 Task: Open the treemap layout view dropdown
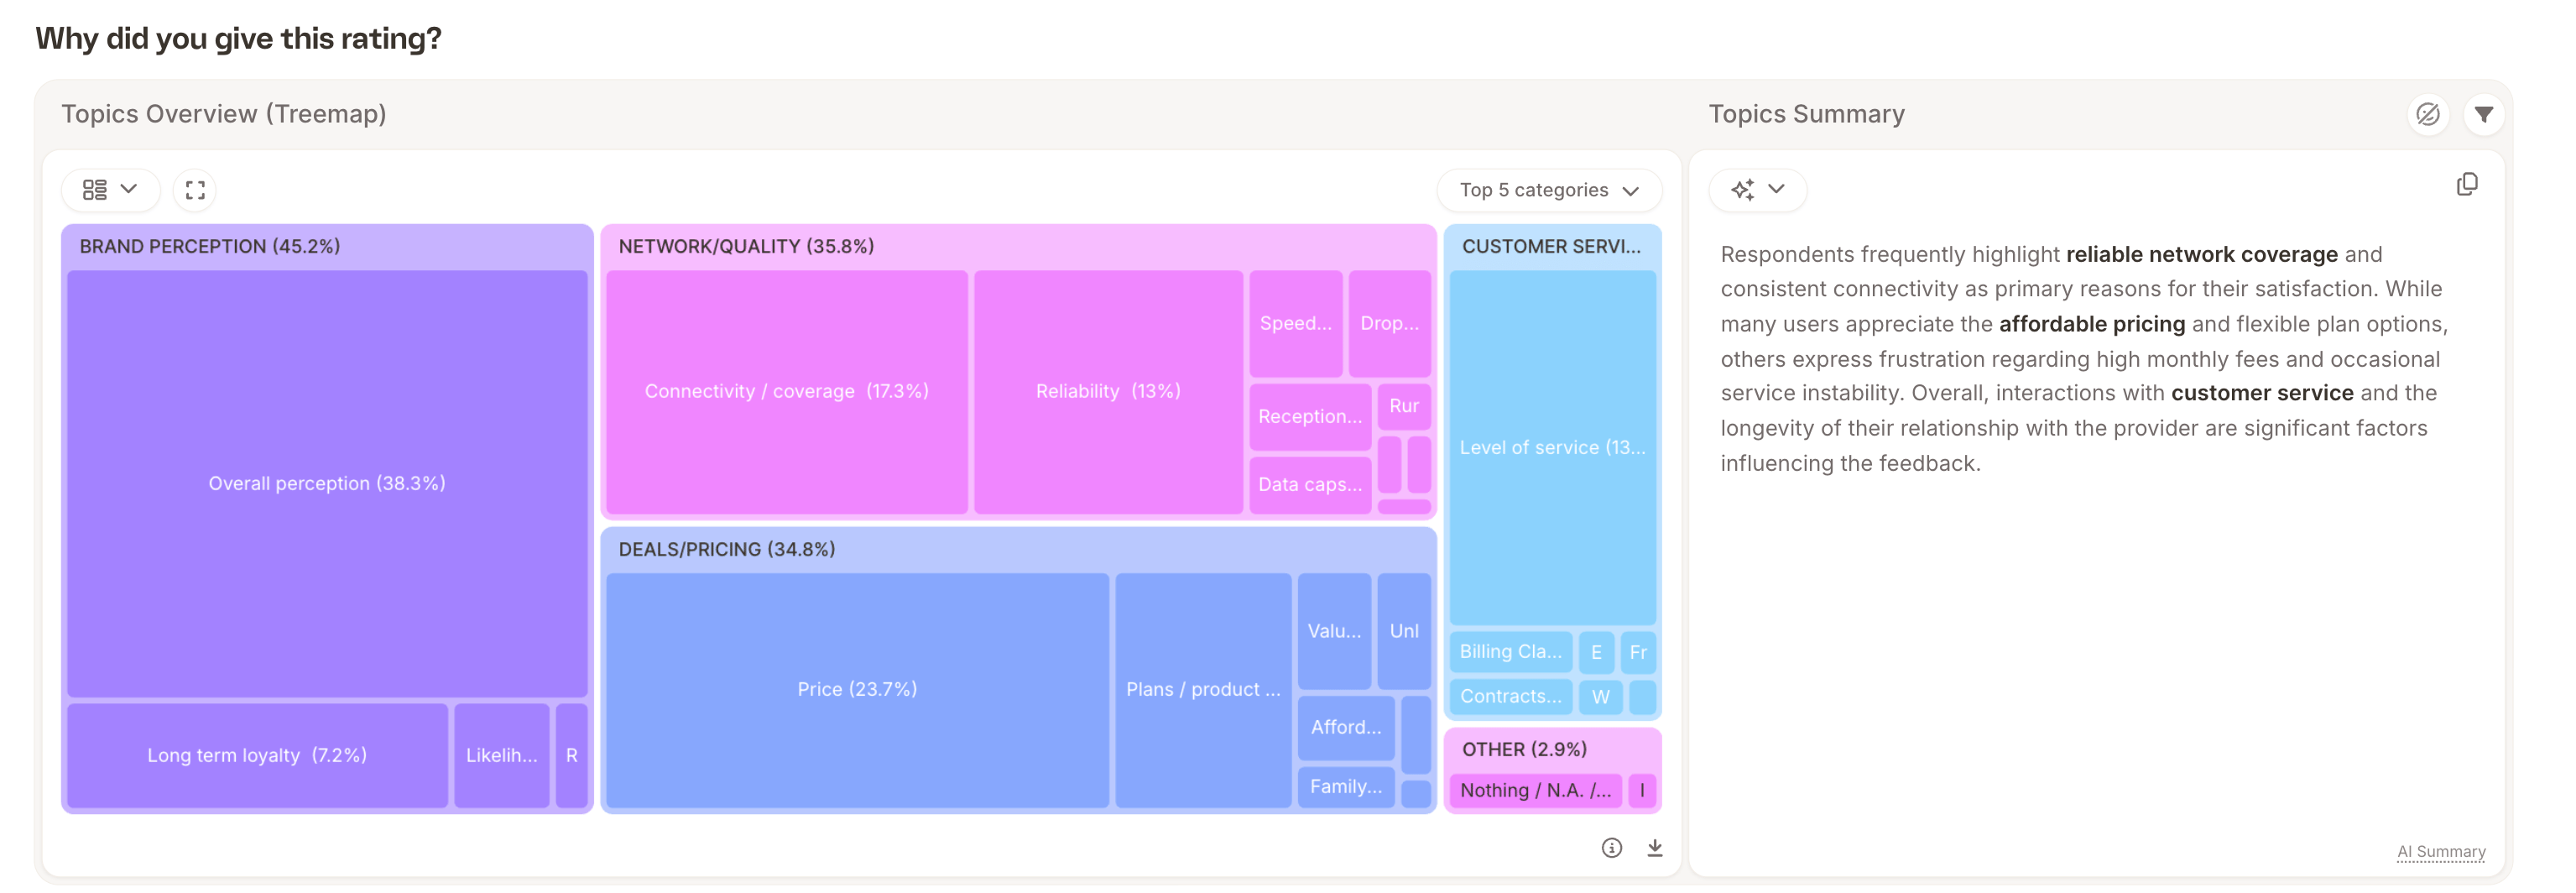click(110, 190)
